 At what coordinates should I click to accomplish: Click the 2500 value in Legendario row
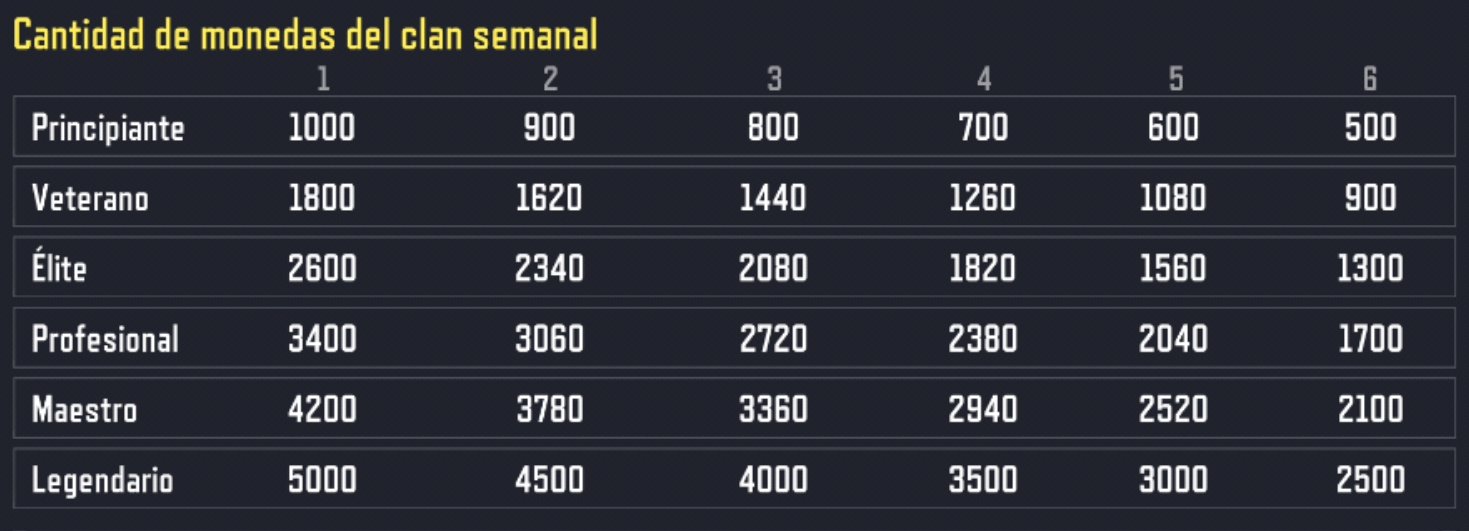(x=1370, y=480)
